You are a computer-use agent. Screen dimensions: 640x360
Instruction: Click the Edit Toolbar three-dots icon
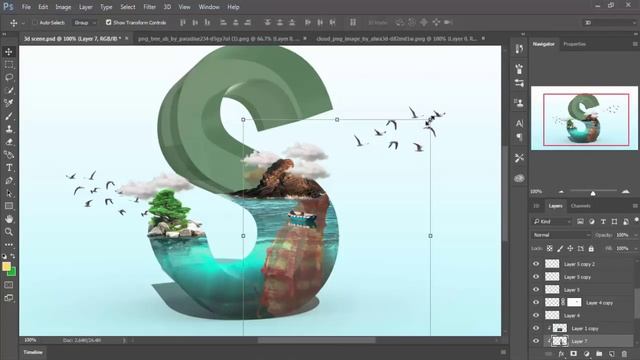coord(9,244)
